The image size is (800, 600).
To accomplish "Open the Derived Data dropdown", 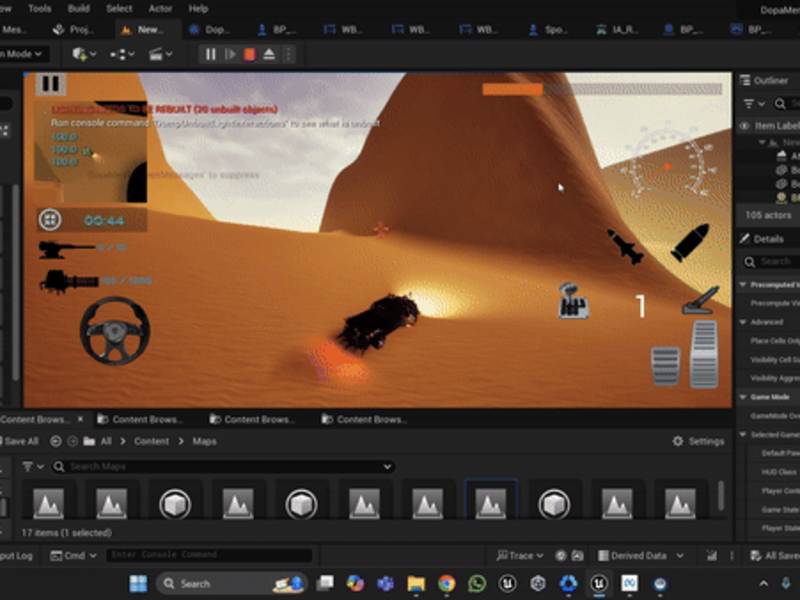I will pos(640,555).
